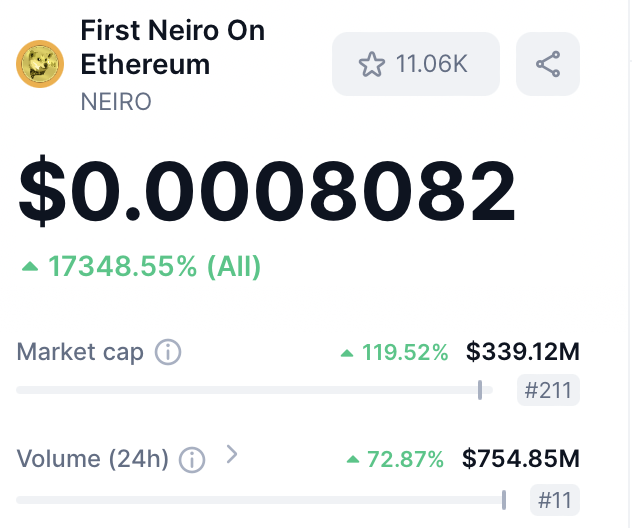Select the 17348.55% (All) change label
Screen dimensions: 632x528
(155, 266)
